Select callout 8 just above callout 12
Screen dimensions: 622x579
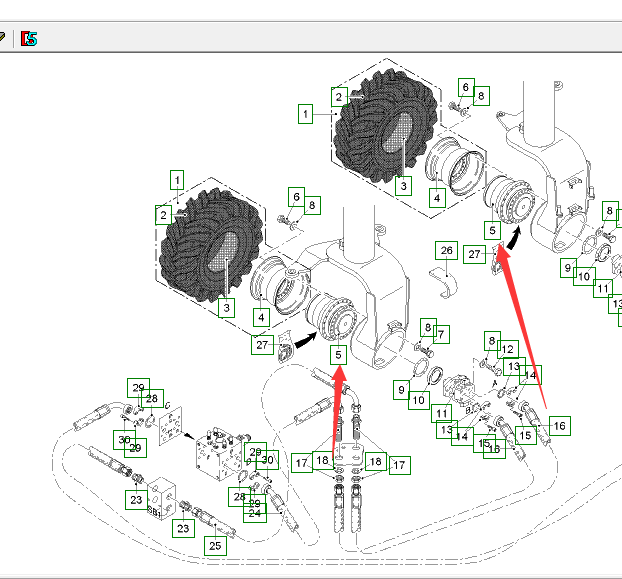pos(492,341)
